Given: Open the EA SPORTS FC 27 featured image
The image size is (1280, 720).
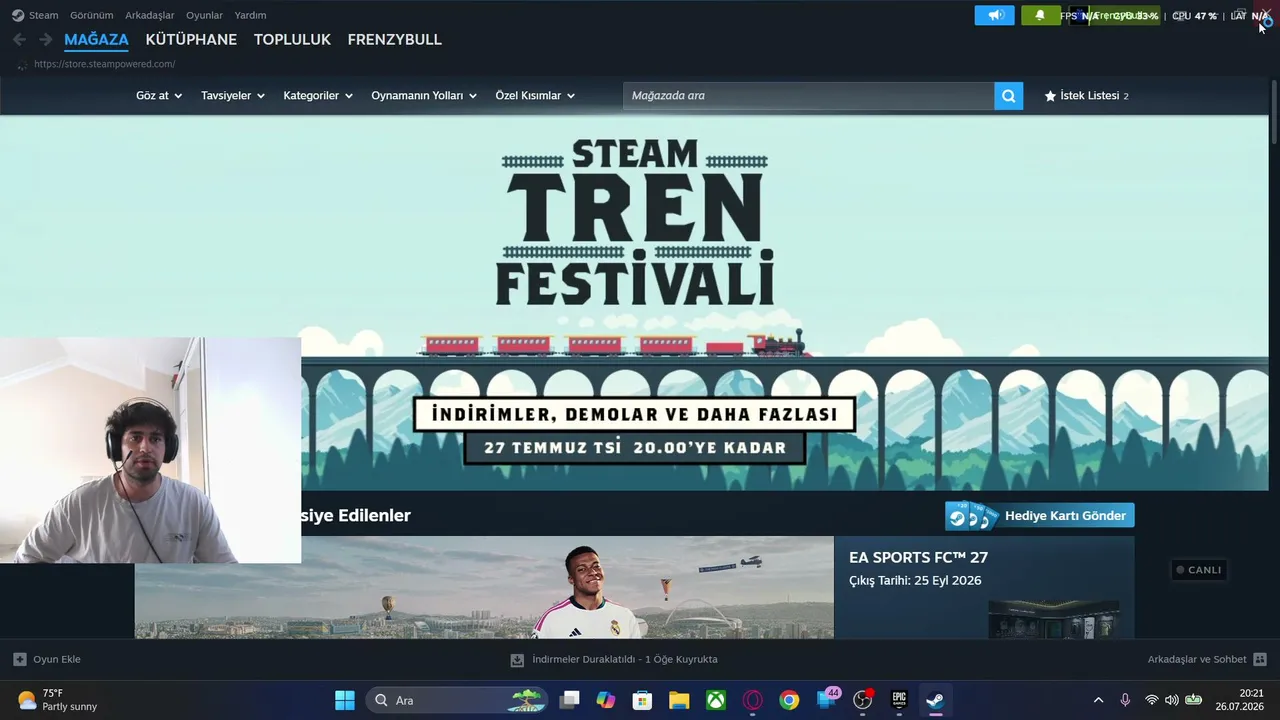Looking at the screenshot, I should click(484, 587).
